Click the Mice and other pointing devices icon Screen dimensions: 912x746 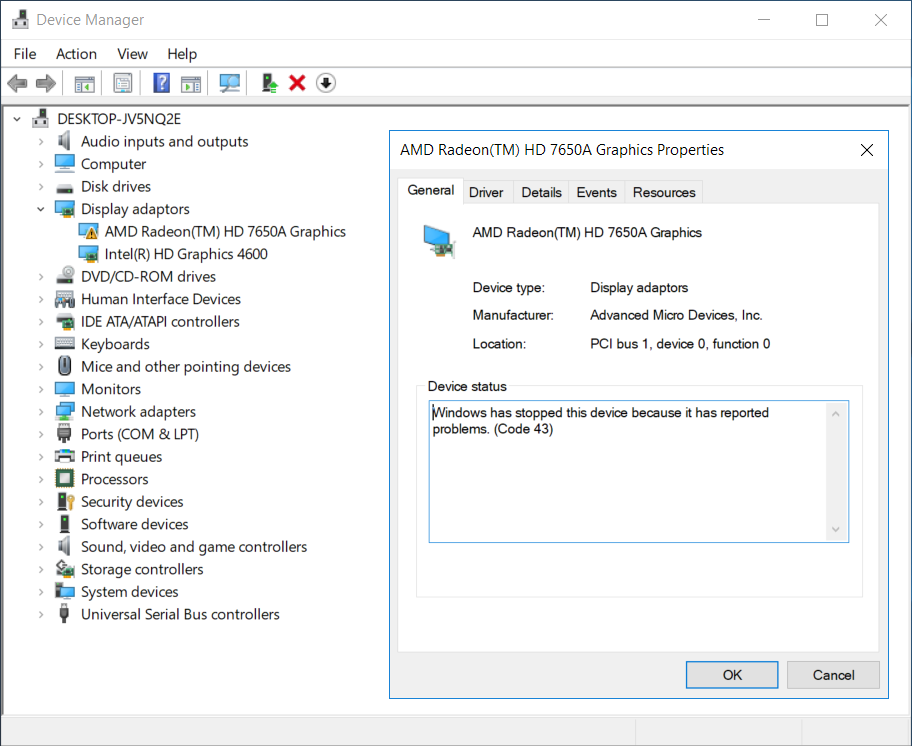65,366
